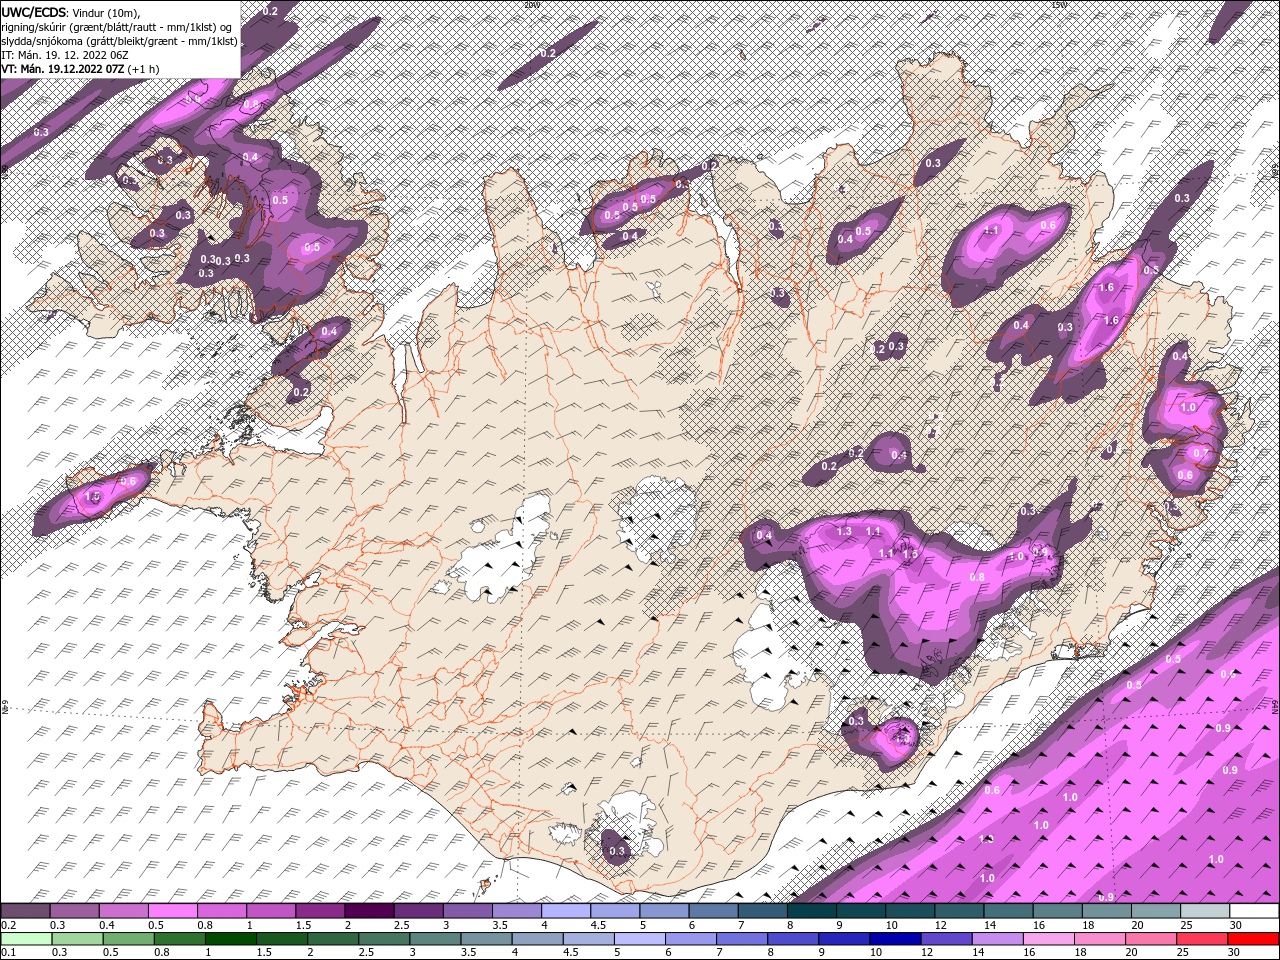Select the top-scale swatch between 1 and 1.5
The width and height of the screenshot is (1280, 960).
[x=270, y=911]
